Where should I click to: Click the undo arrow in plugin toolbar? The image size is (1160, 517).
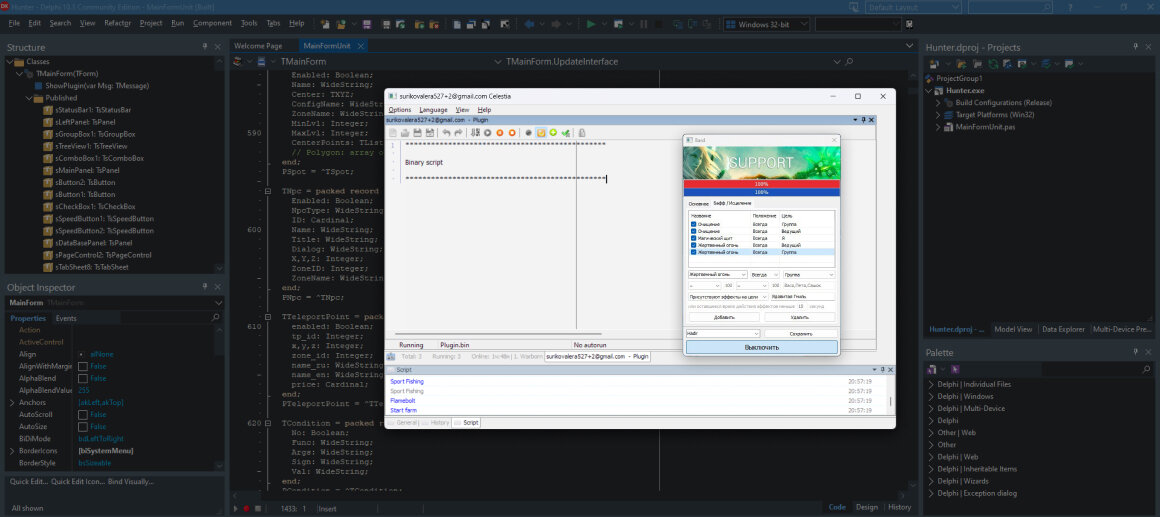(x=445, y=132)
